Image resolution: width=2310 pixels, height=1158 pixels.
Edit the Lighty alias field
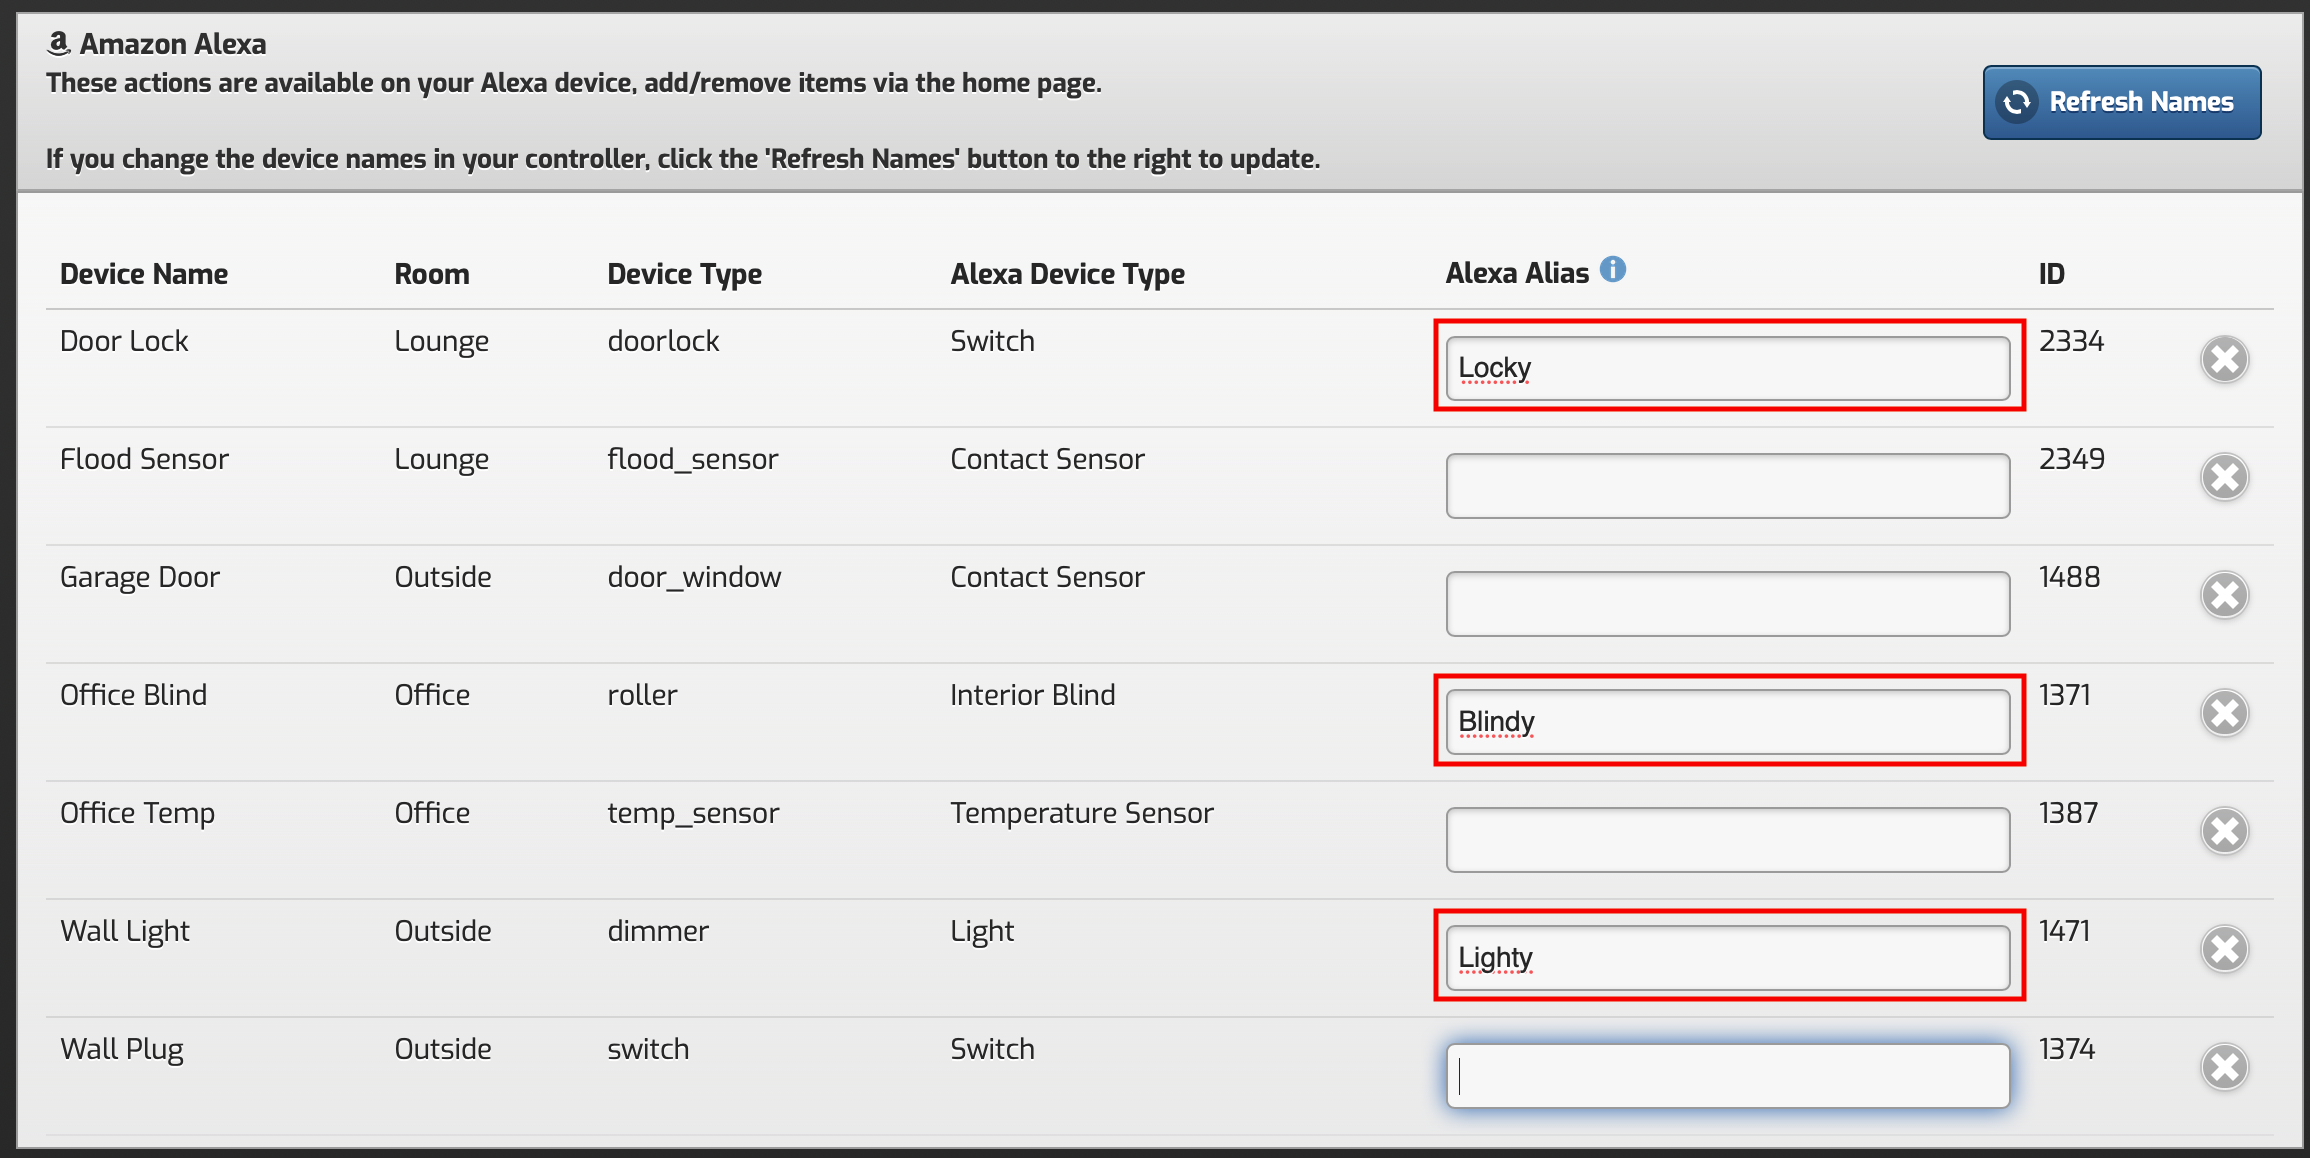pyautogui.click(x=1727, y=958)
